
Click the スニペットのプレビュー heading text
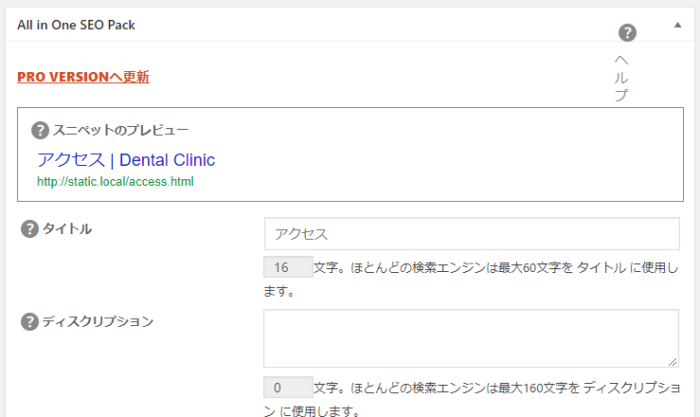[x=121, y=130]
